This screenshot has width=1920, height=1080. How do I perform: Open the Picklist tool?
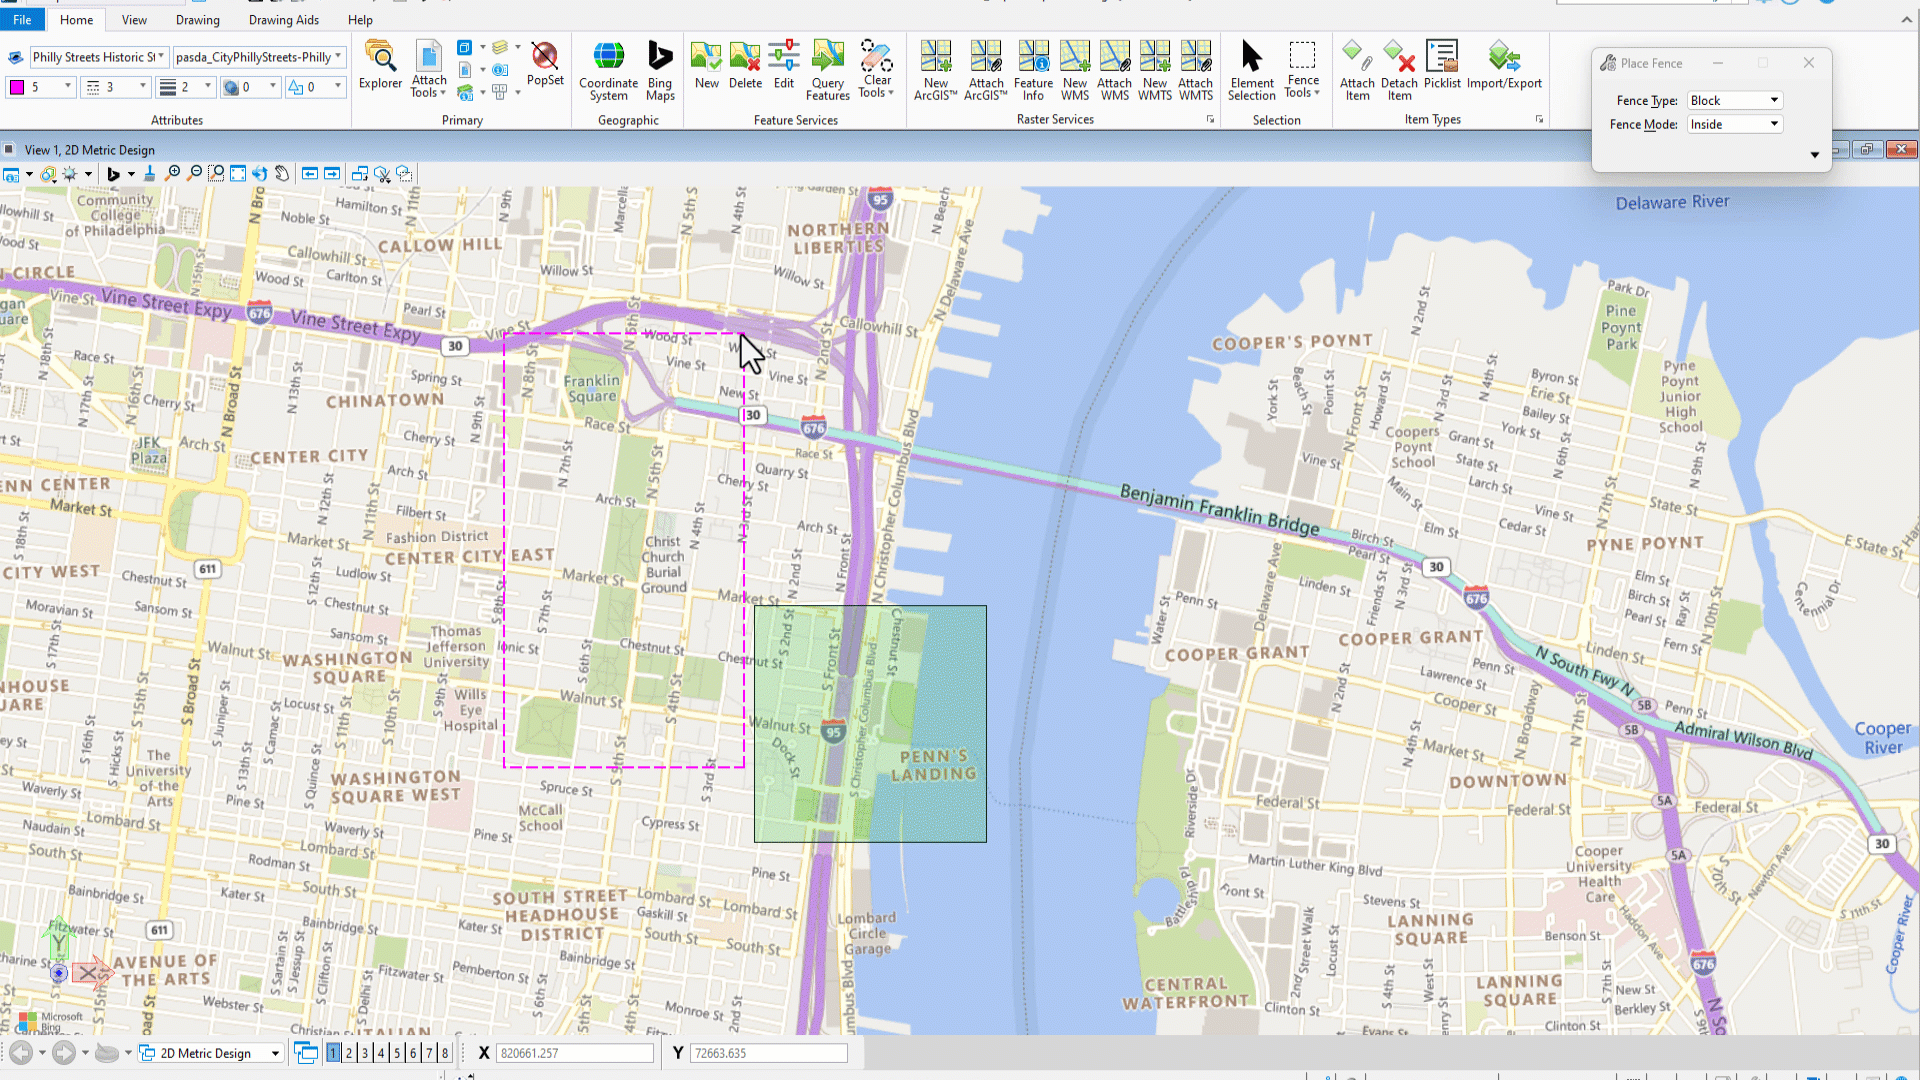click(1442, 66)
